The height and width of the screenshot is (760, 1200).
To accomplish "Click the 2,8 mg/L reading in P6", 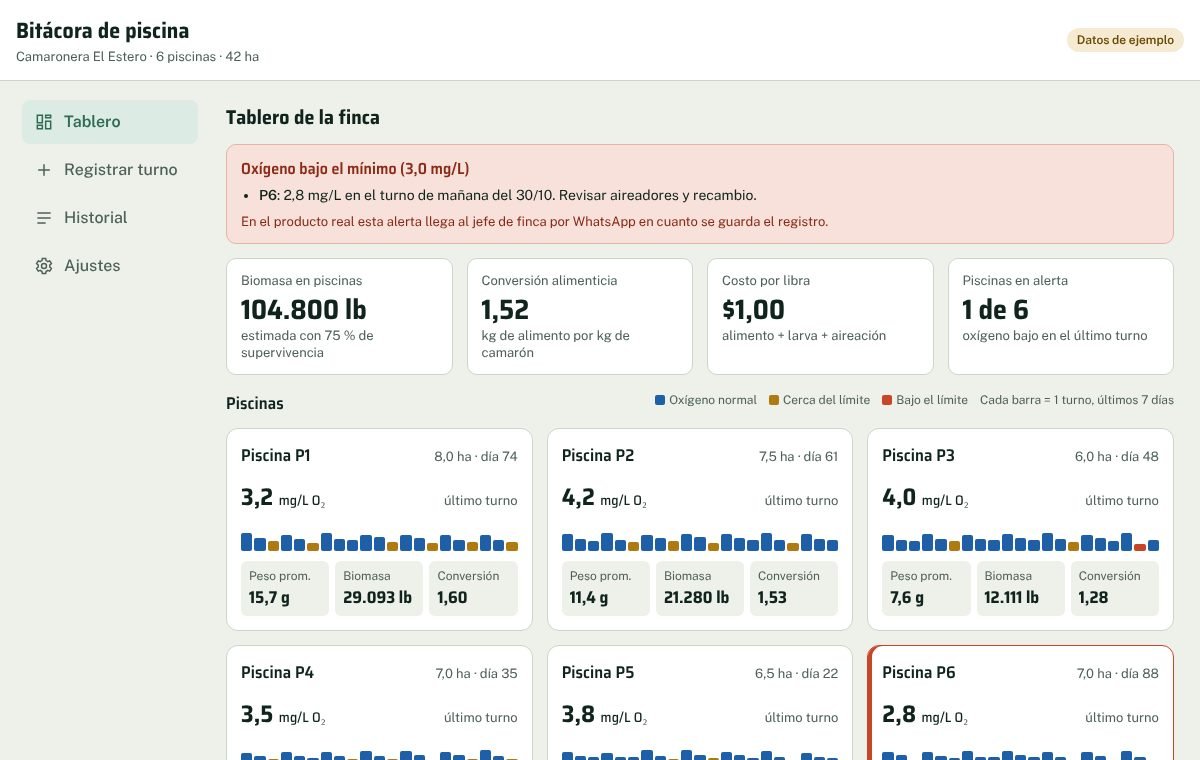I will tap(925, 716).
